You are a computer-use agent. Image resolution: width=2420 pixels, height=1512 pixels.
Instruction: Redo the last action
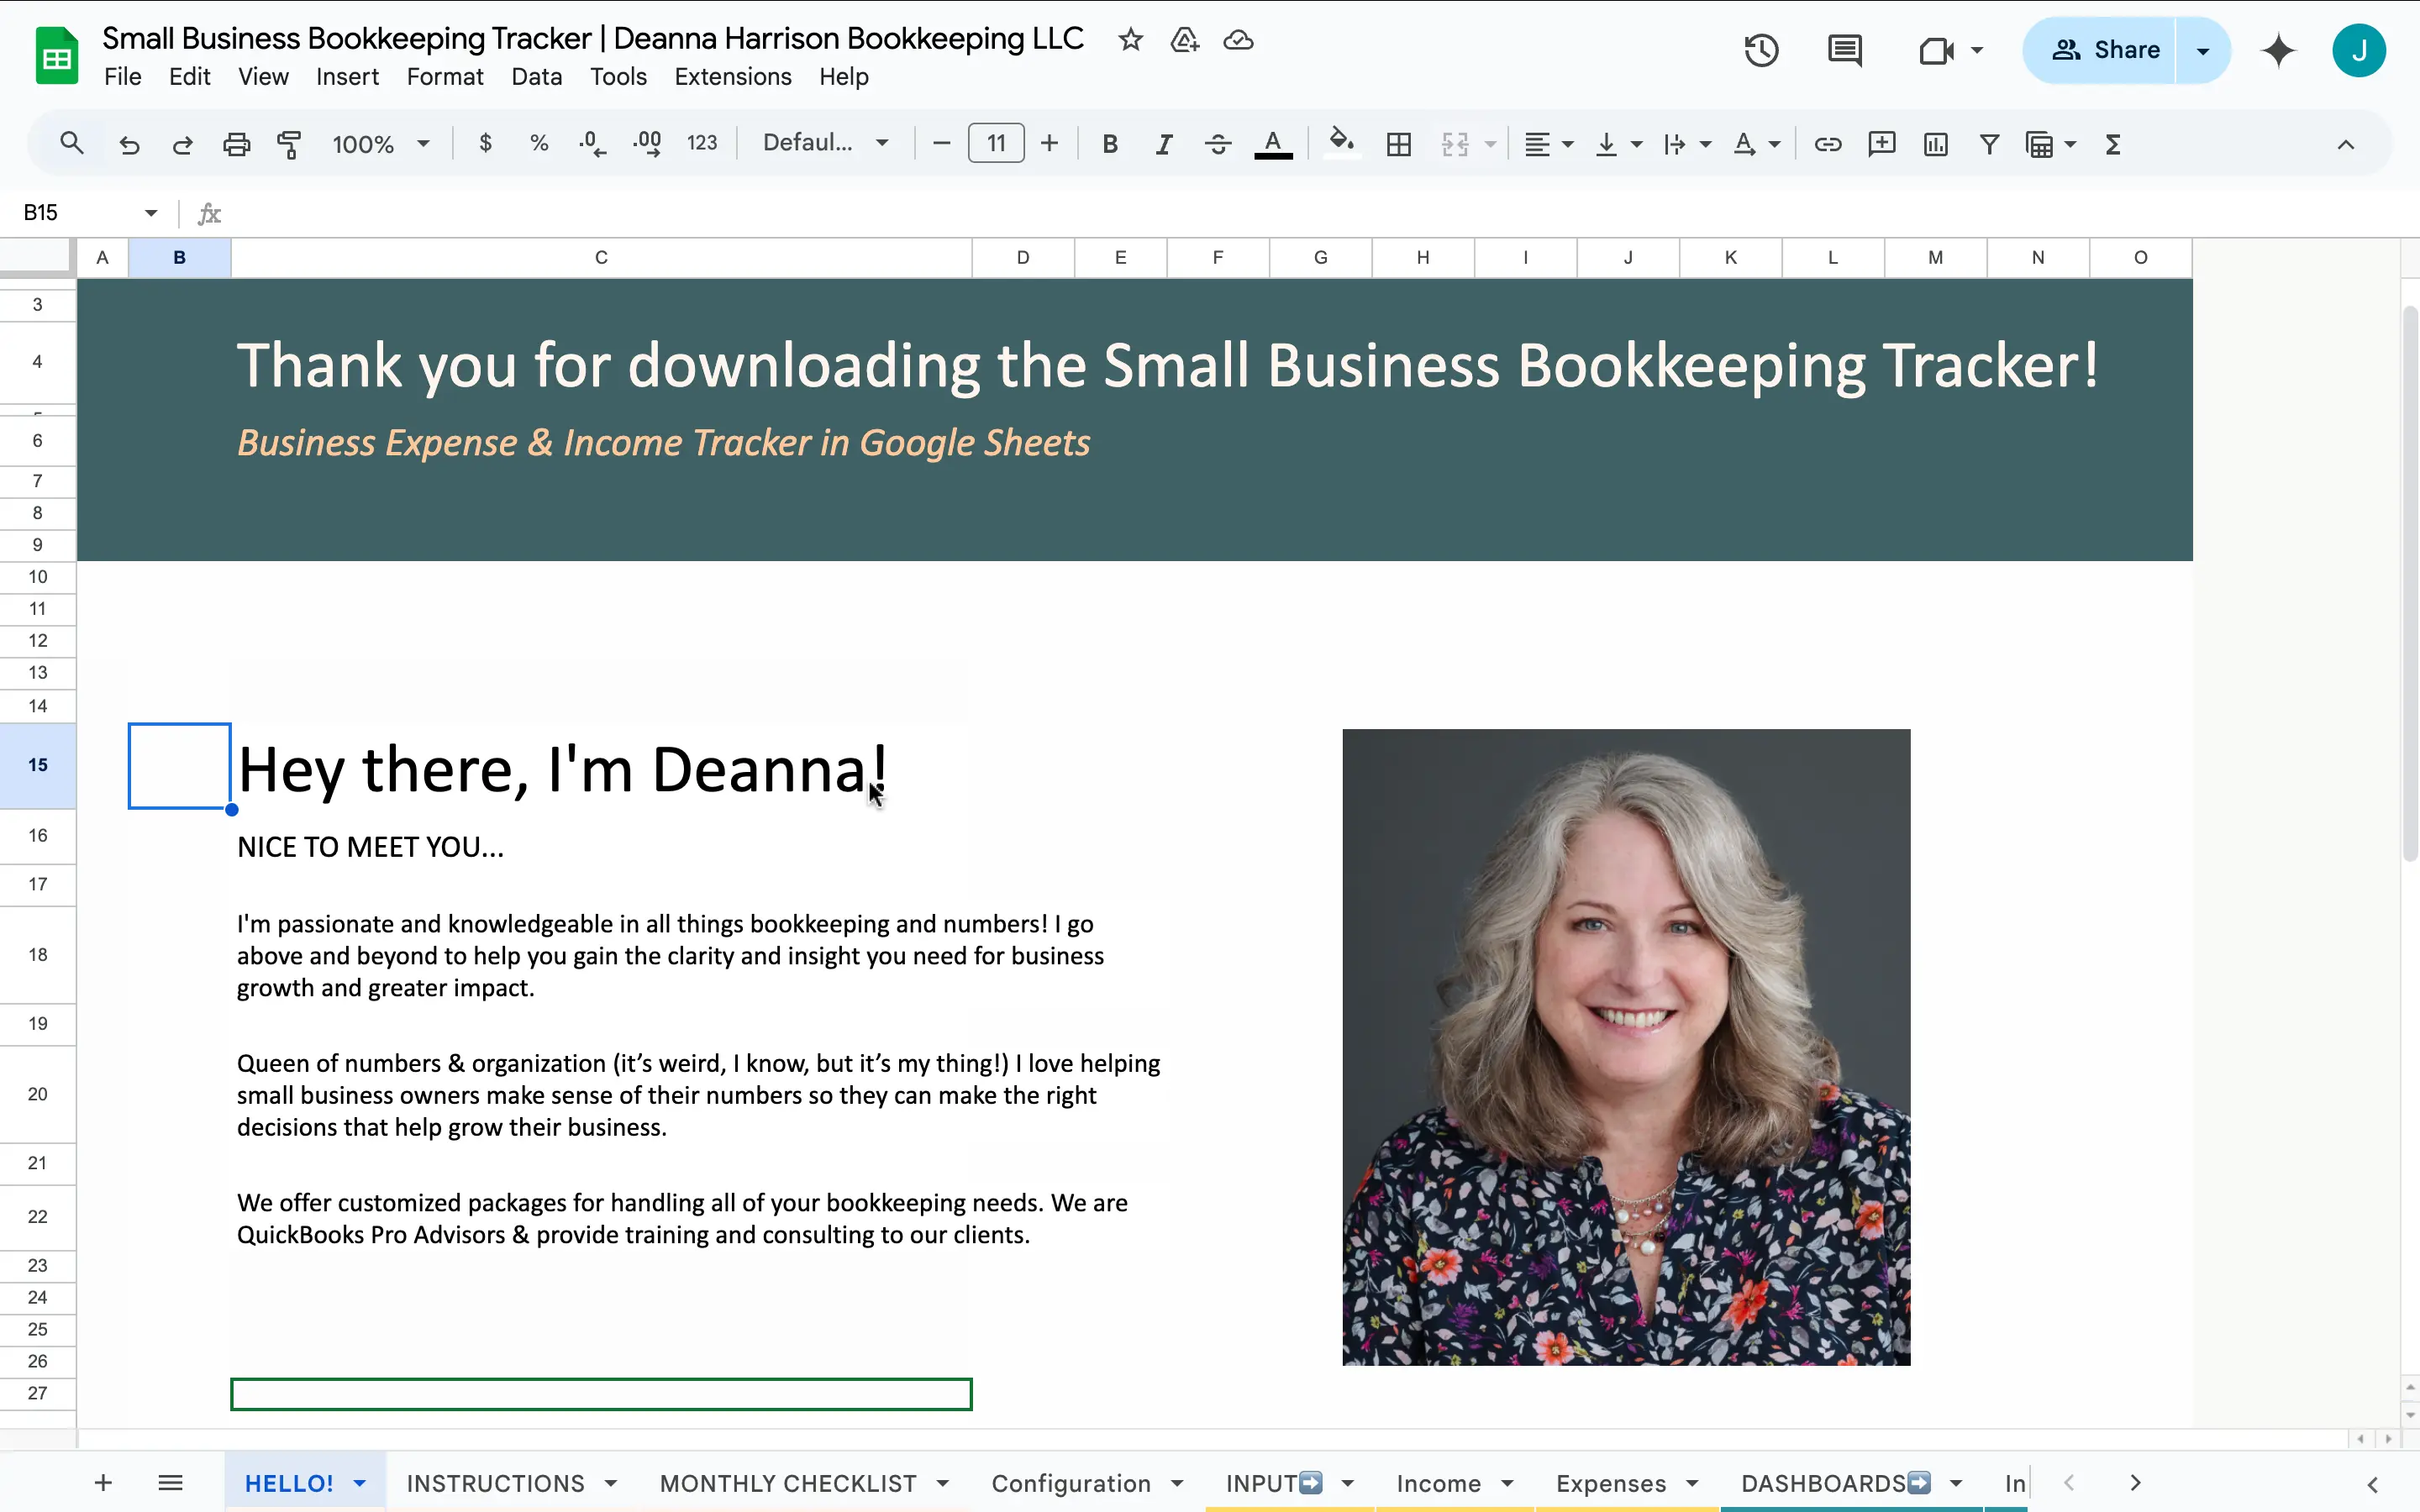click(182, 144)
